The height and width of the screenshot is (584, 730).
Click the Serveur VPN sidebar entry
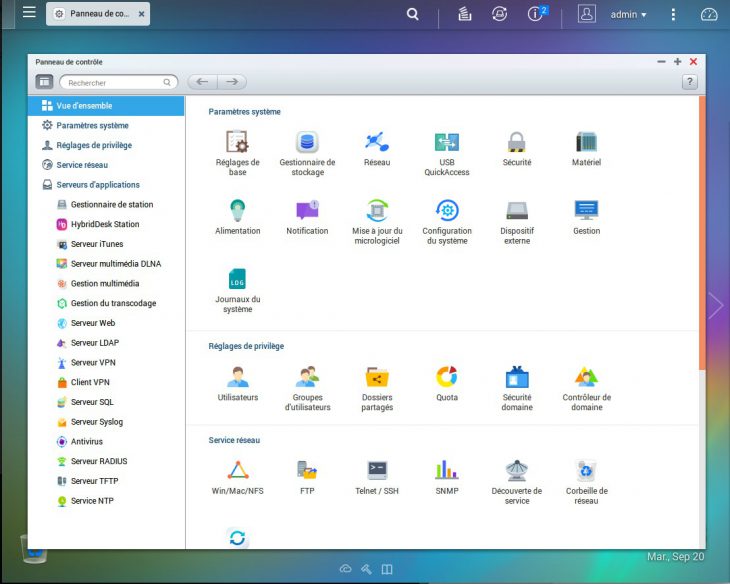(x=93, y=363)
